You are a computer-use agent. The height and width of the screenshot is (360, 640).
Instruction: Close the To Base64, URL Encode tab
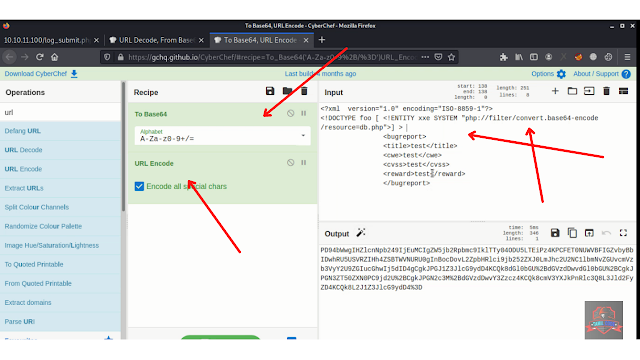pos(306,40)
